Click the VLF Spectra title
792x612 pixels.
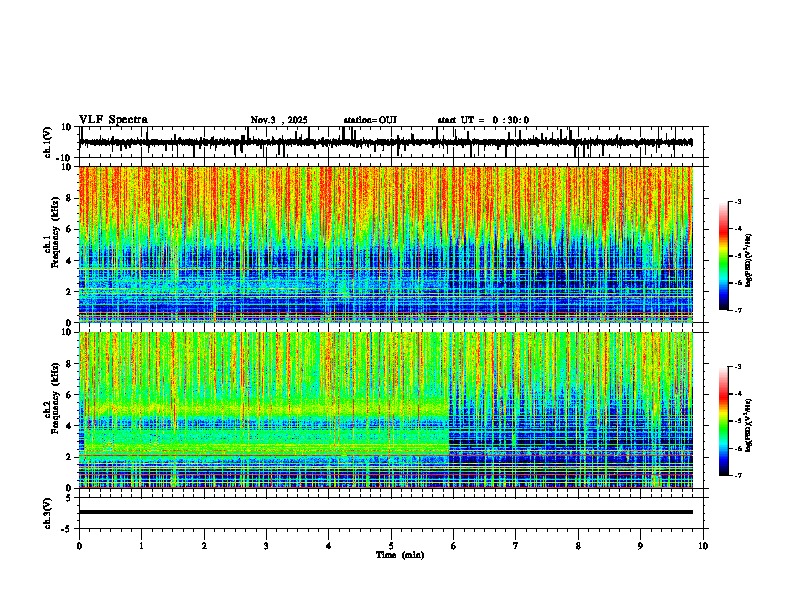click(113, 120)
